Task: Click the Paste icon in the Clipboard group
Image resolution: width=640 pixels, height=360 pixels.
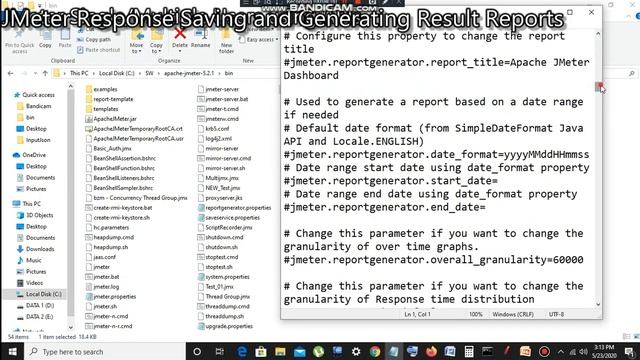Action: (65, 34)
